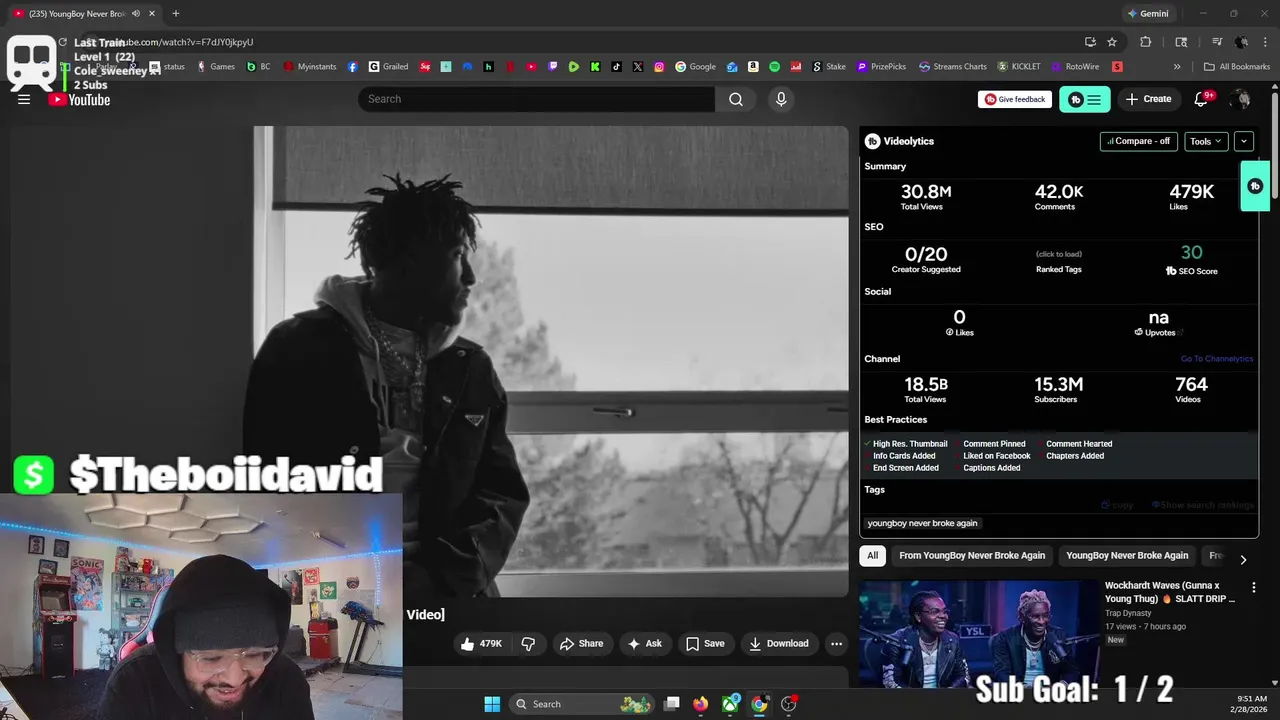Open the KICKLET bookmark
Image resolution: width=1280 pixels, height=720 pixels.
[x=1019, y=67]
